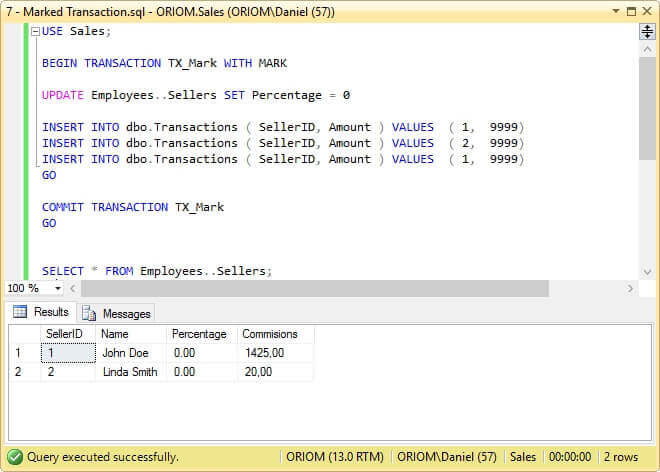Click row header 1 in results grid

click(x=25, y=353)
